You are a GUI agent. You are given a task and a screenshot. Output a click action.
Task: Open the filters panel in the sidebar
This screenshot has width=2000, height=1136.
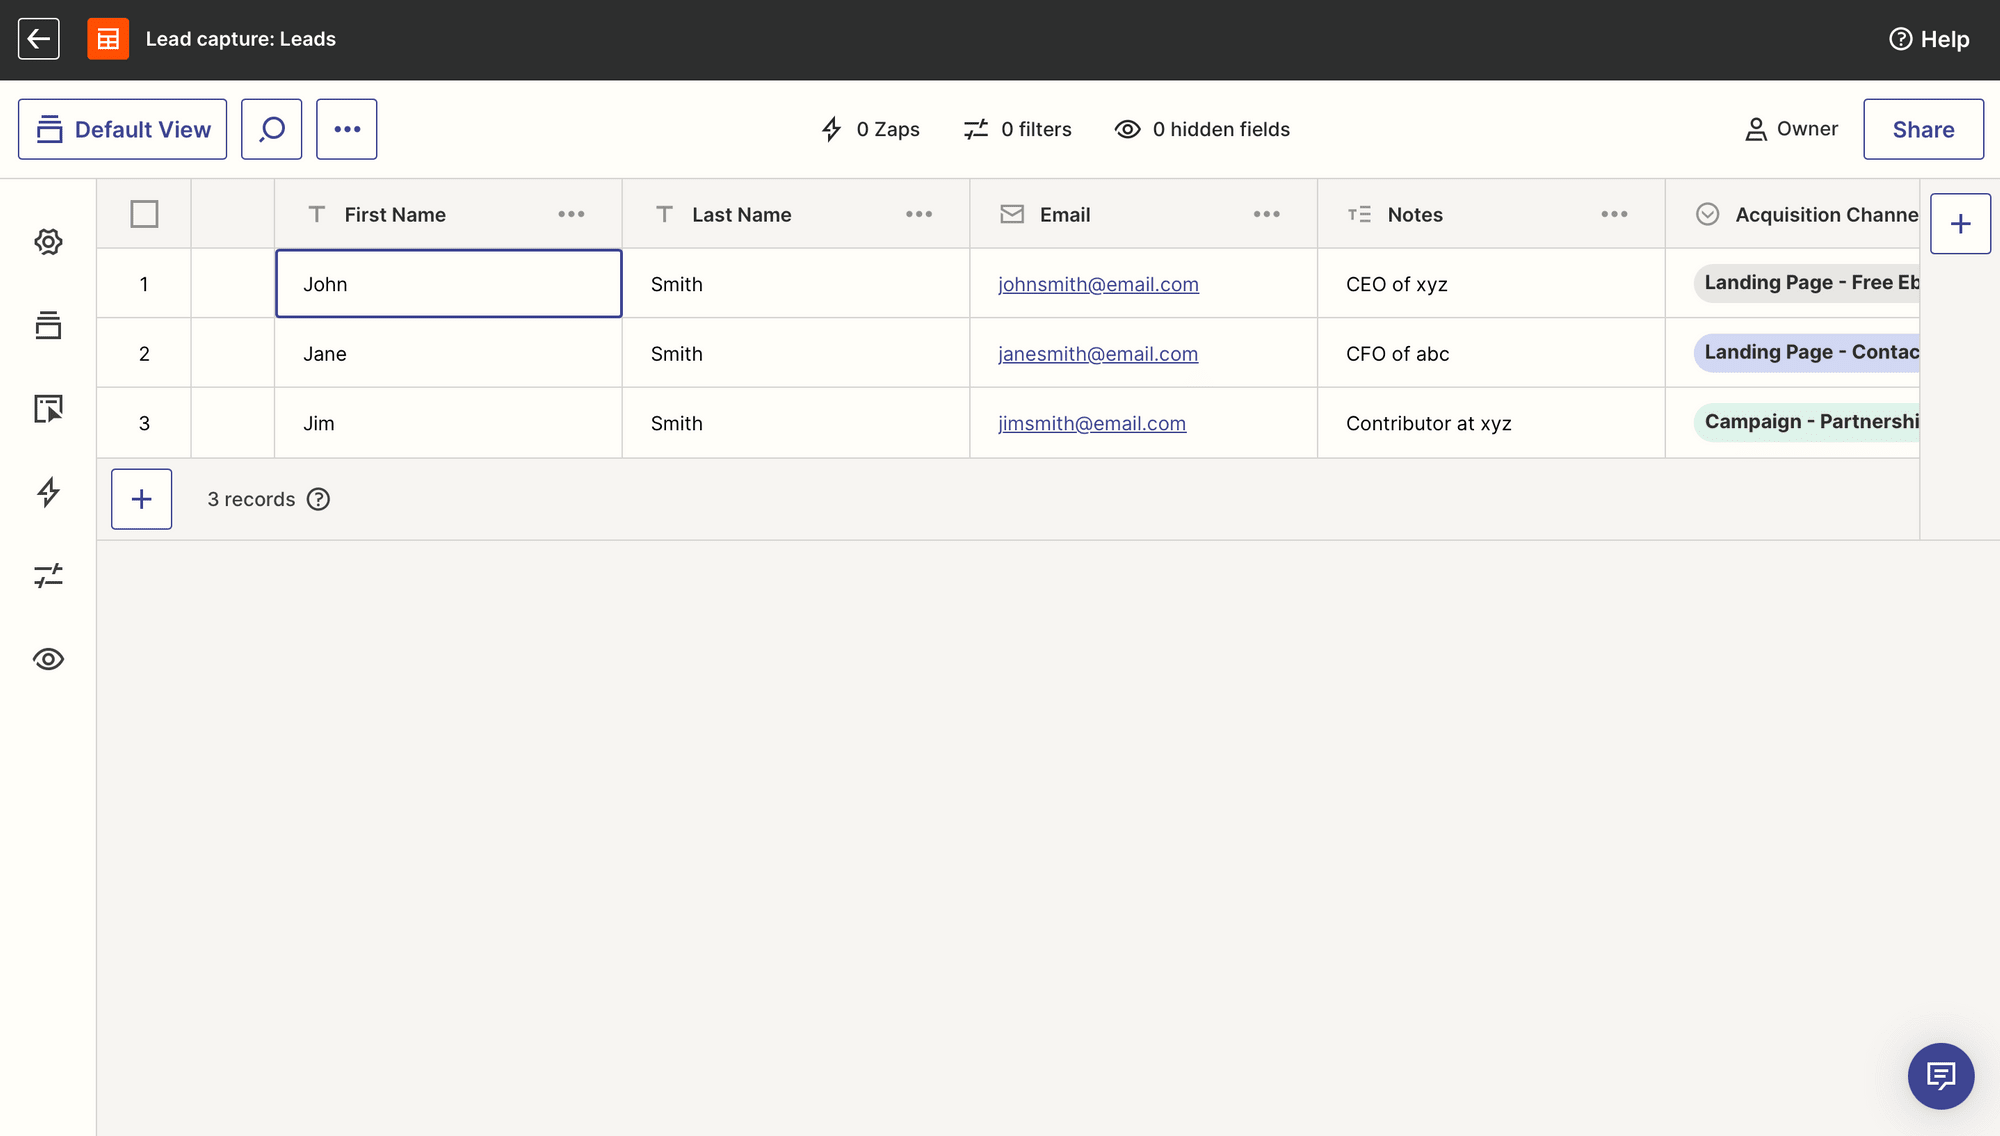coord(47,575)
